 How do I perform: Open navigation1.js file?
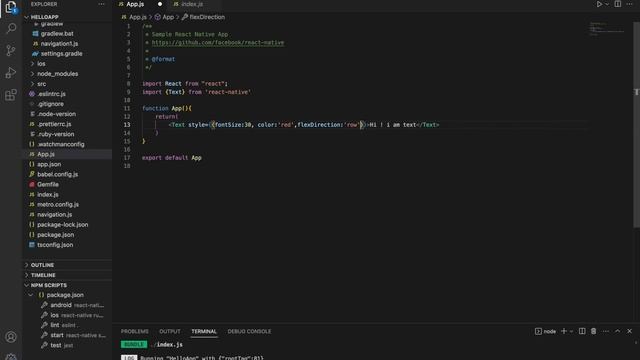[59, 44]
